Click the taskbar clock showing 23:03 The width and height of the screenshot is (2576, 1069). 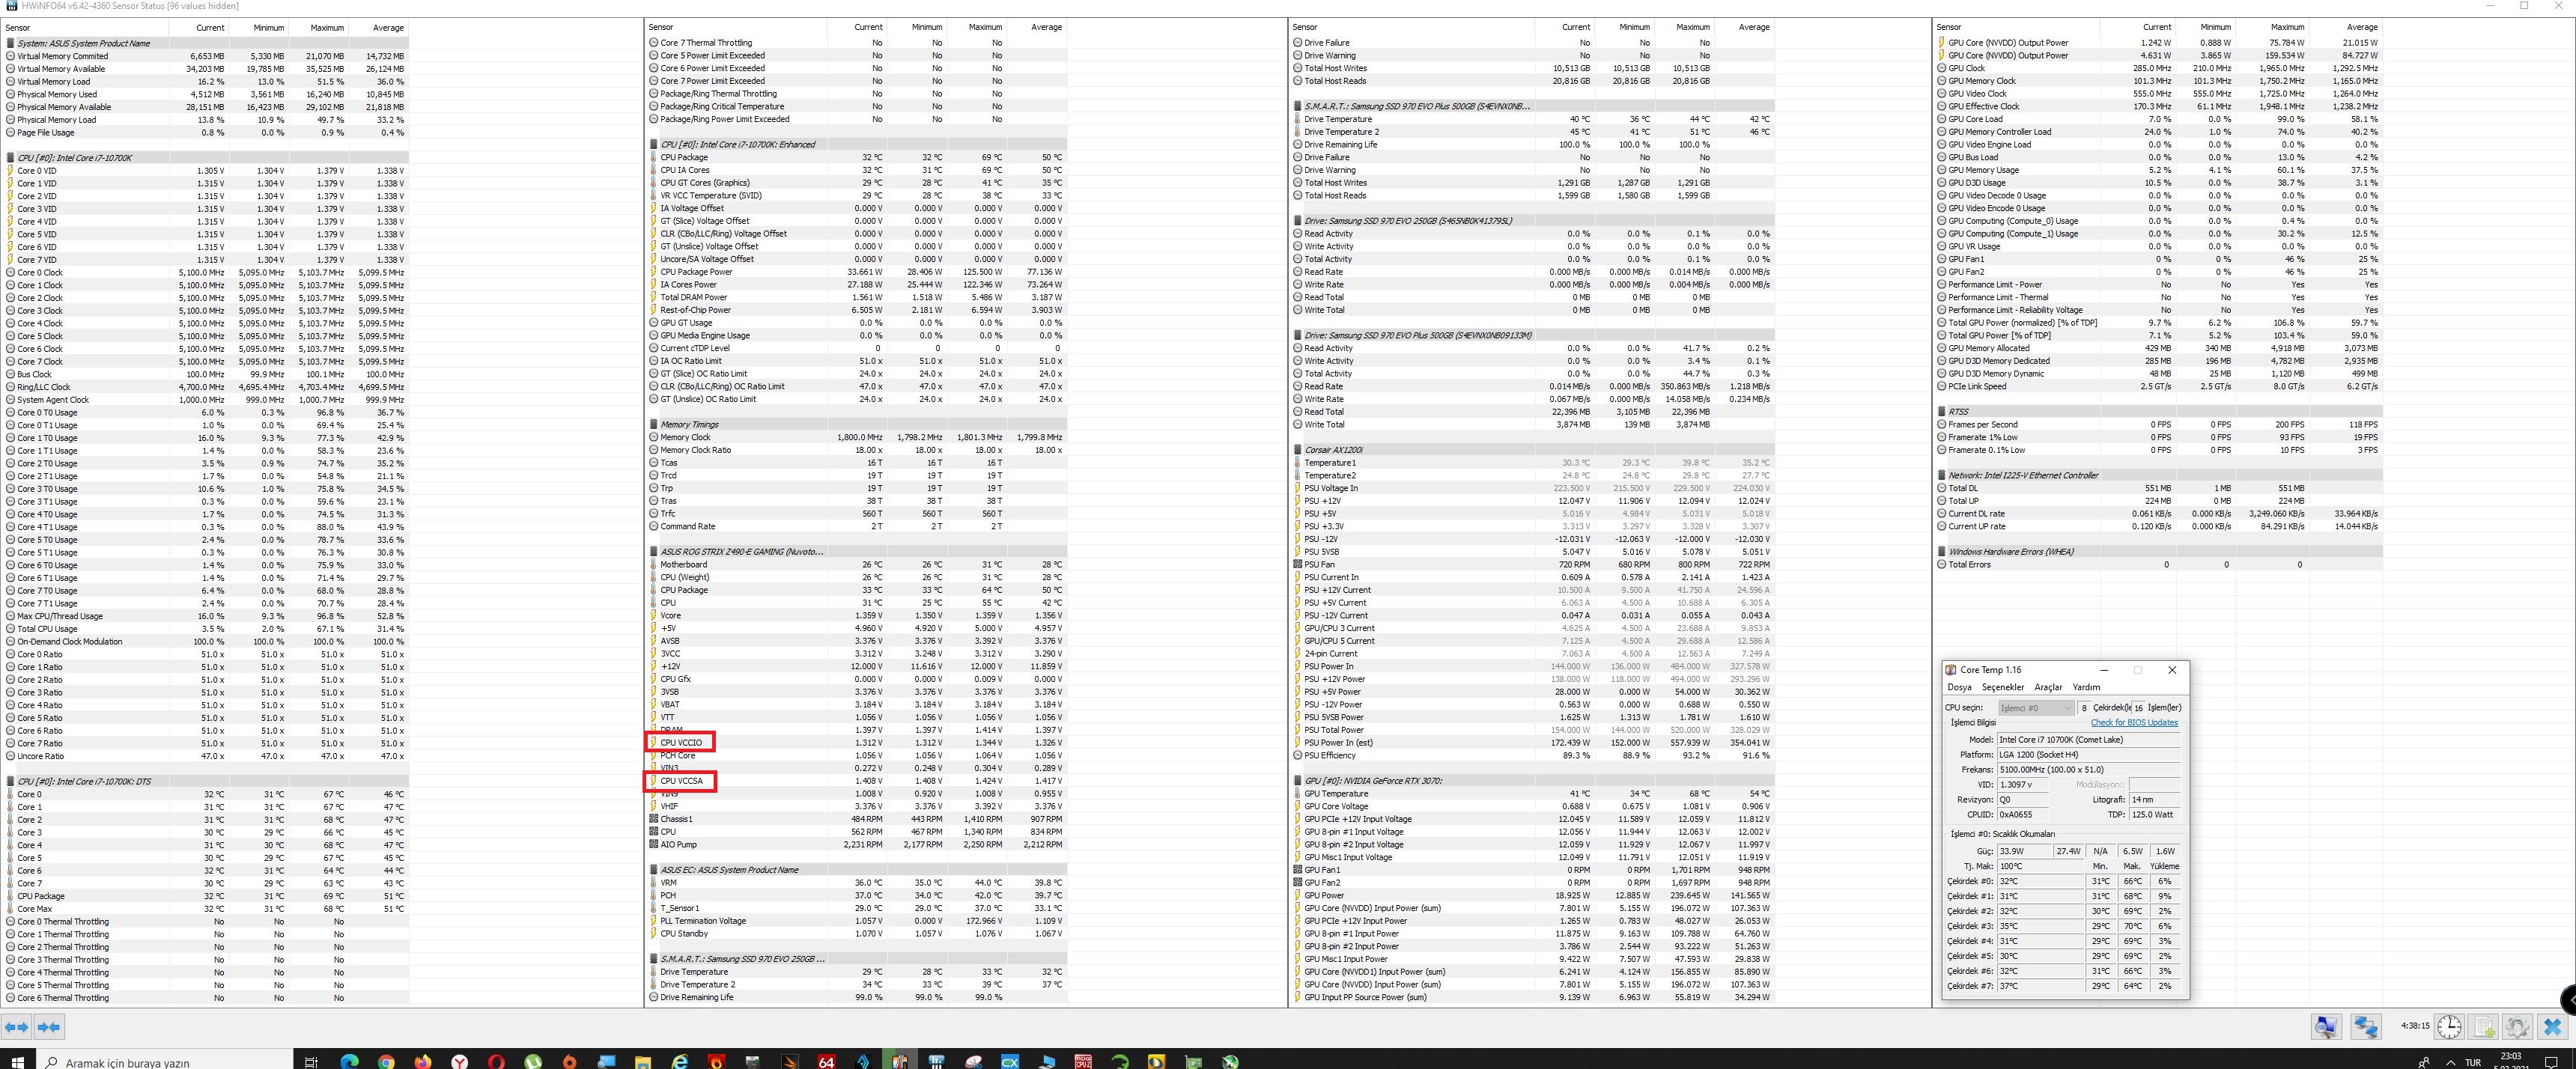(2511, 1060)
